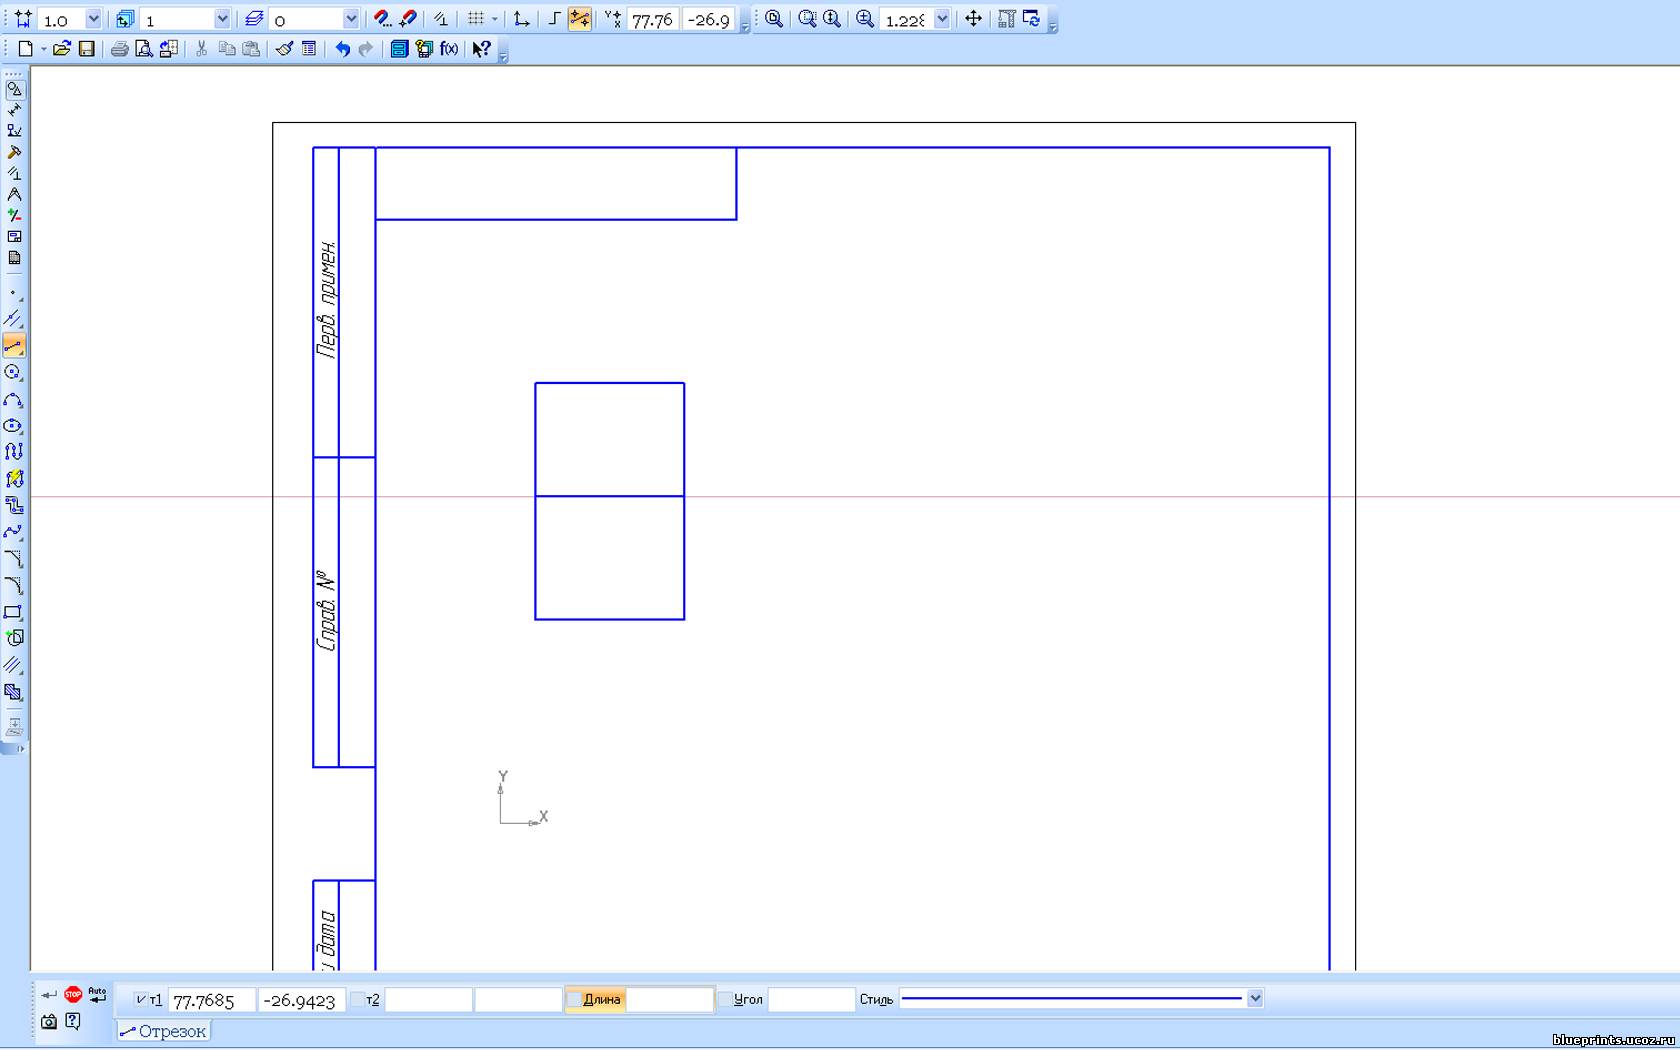Select the Bezier spline curve tool
This screenshot has width=1680, height=1050.
14,532
